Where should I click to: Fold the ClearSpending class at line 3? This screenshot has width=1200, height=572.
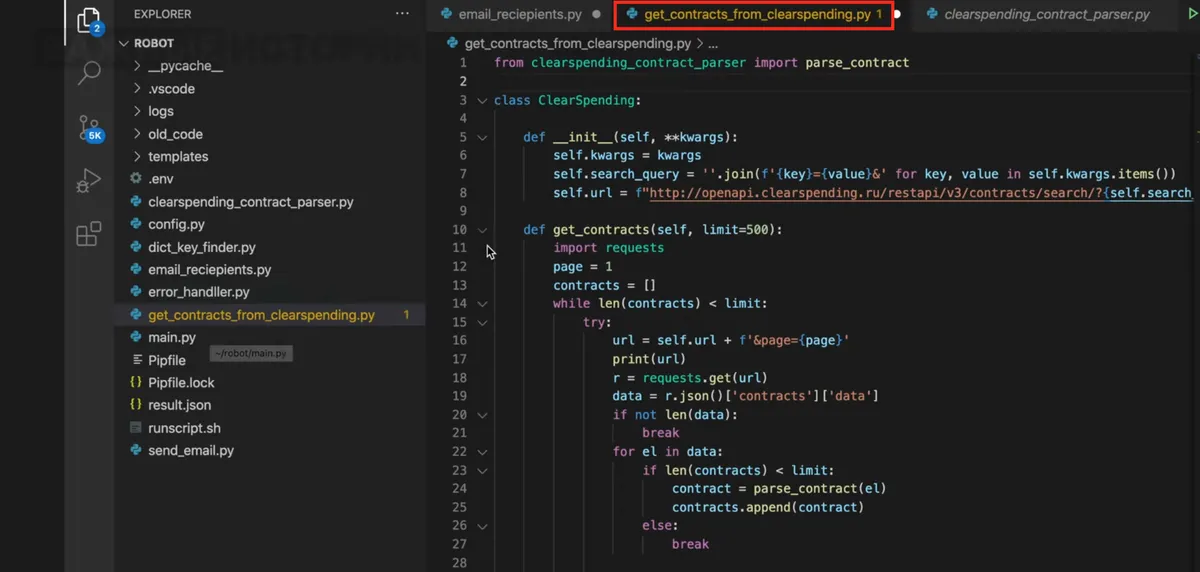coord(483,101)
